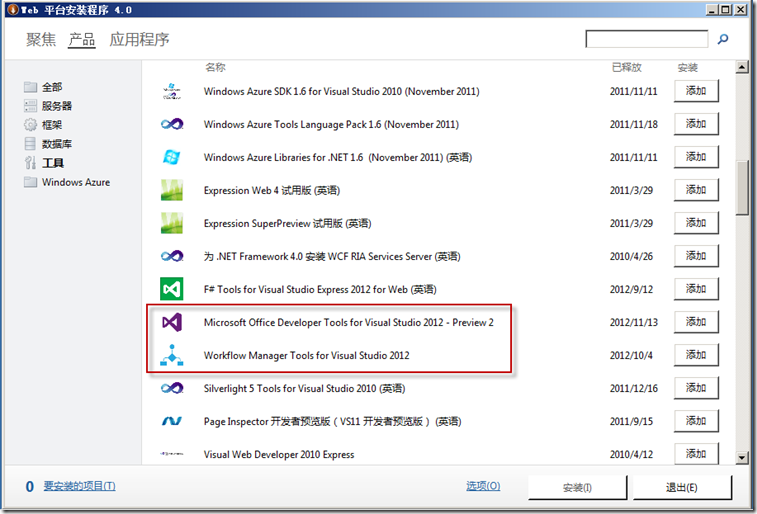757x514 pixels.
Task: Add Expression Web 4 trial
Action: tap(696, 190)
